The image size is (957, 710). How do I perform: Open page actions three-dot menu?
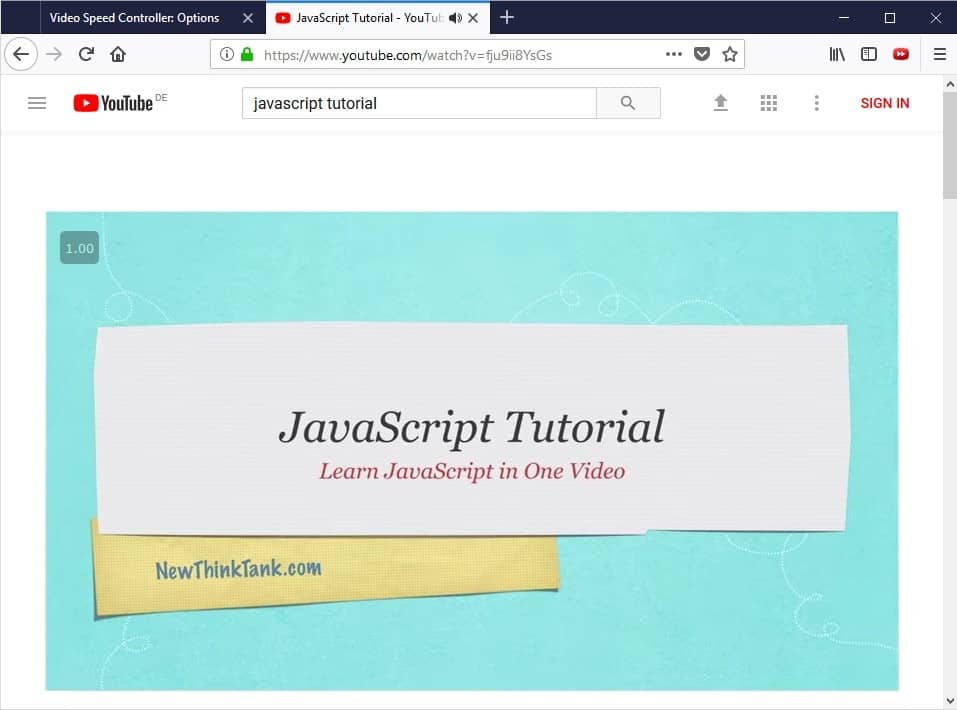pyautogui.click(x=674, y=54)
